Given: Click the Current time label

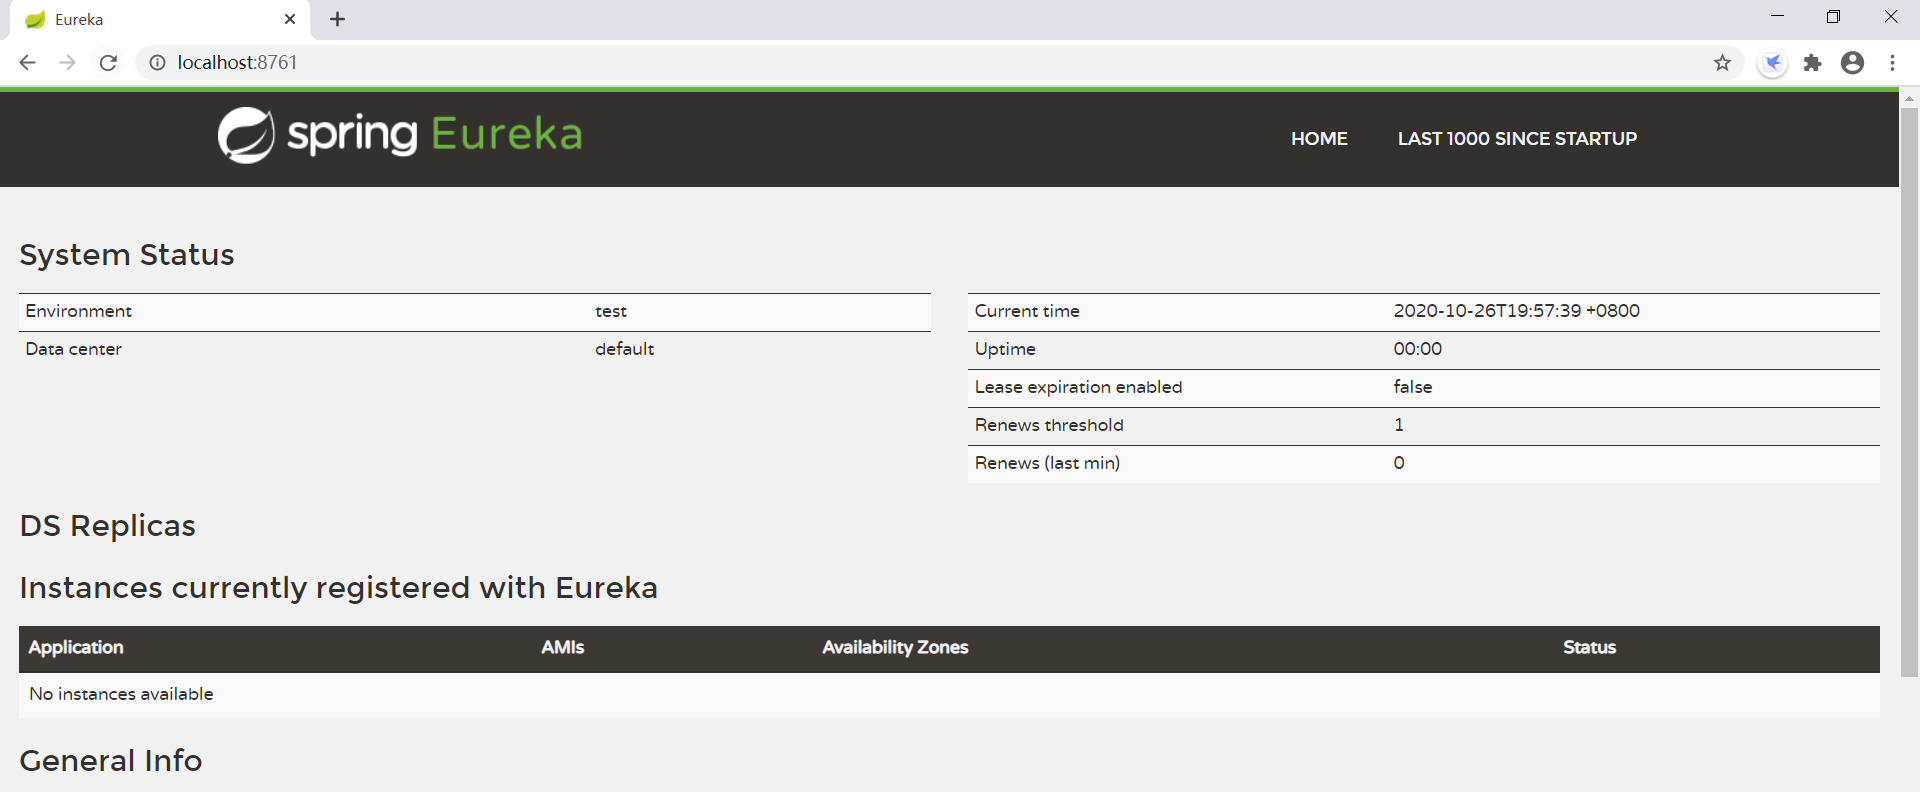Looking at the screenshot, I should [x=1027, y=311].
